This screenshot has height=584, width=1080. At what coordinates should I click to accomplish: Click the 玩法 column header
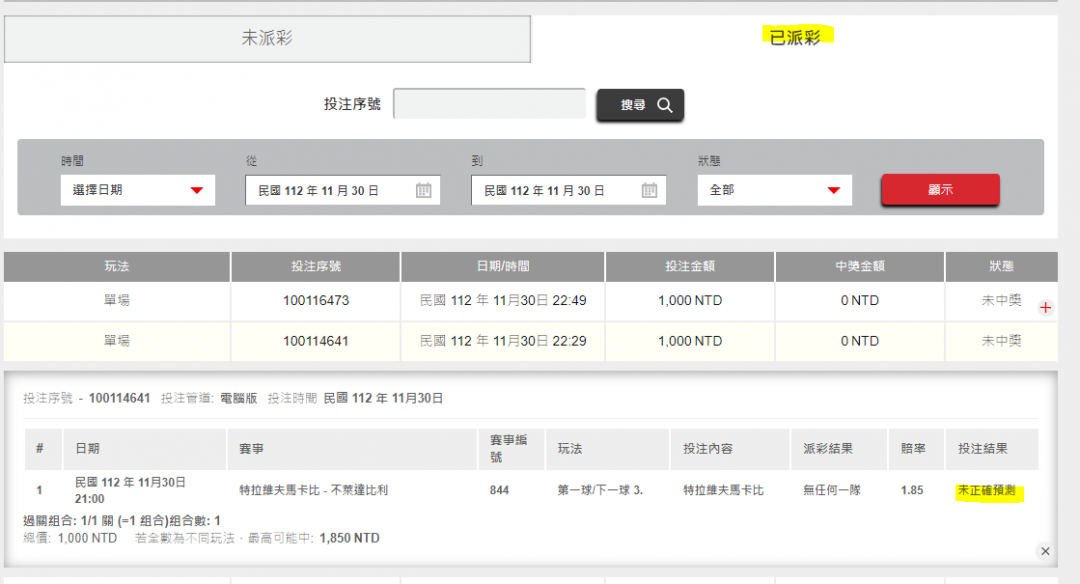(116, 267)
